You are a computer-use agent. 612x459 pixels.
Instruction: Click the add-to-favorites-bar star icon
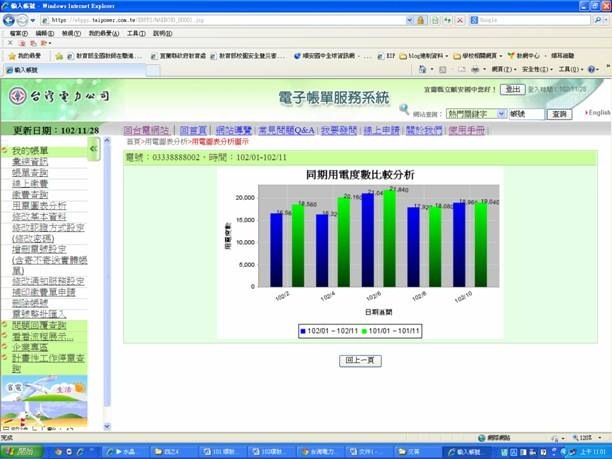(59, 56)
